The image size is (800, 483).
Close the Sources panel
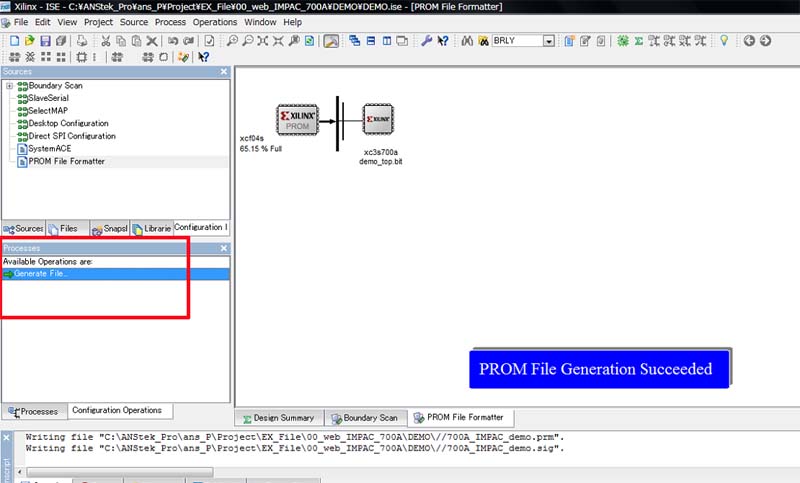[223, 72]
